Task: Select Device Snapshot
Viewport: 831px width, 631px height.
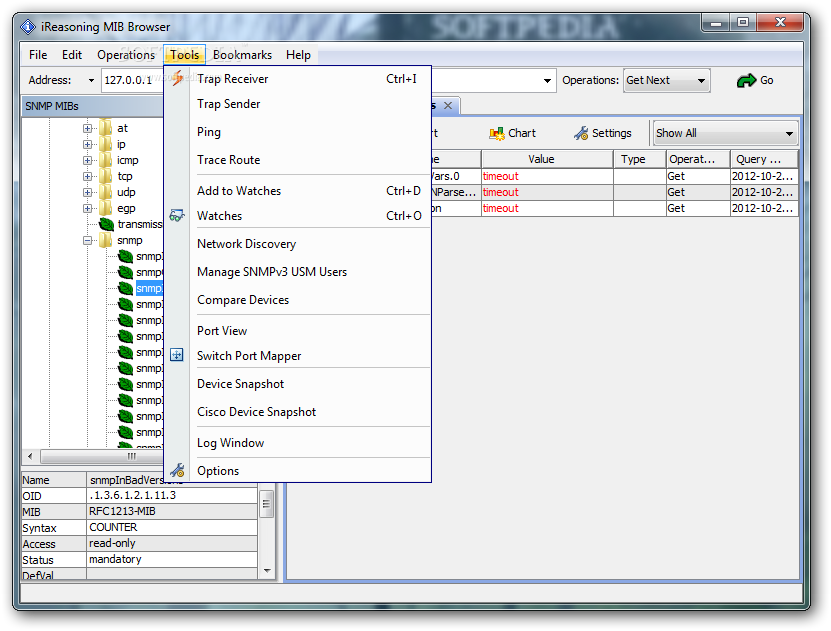Action: pos(297,384)
